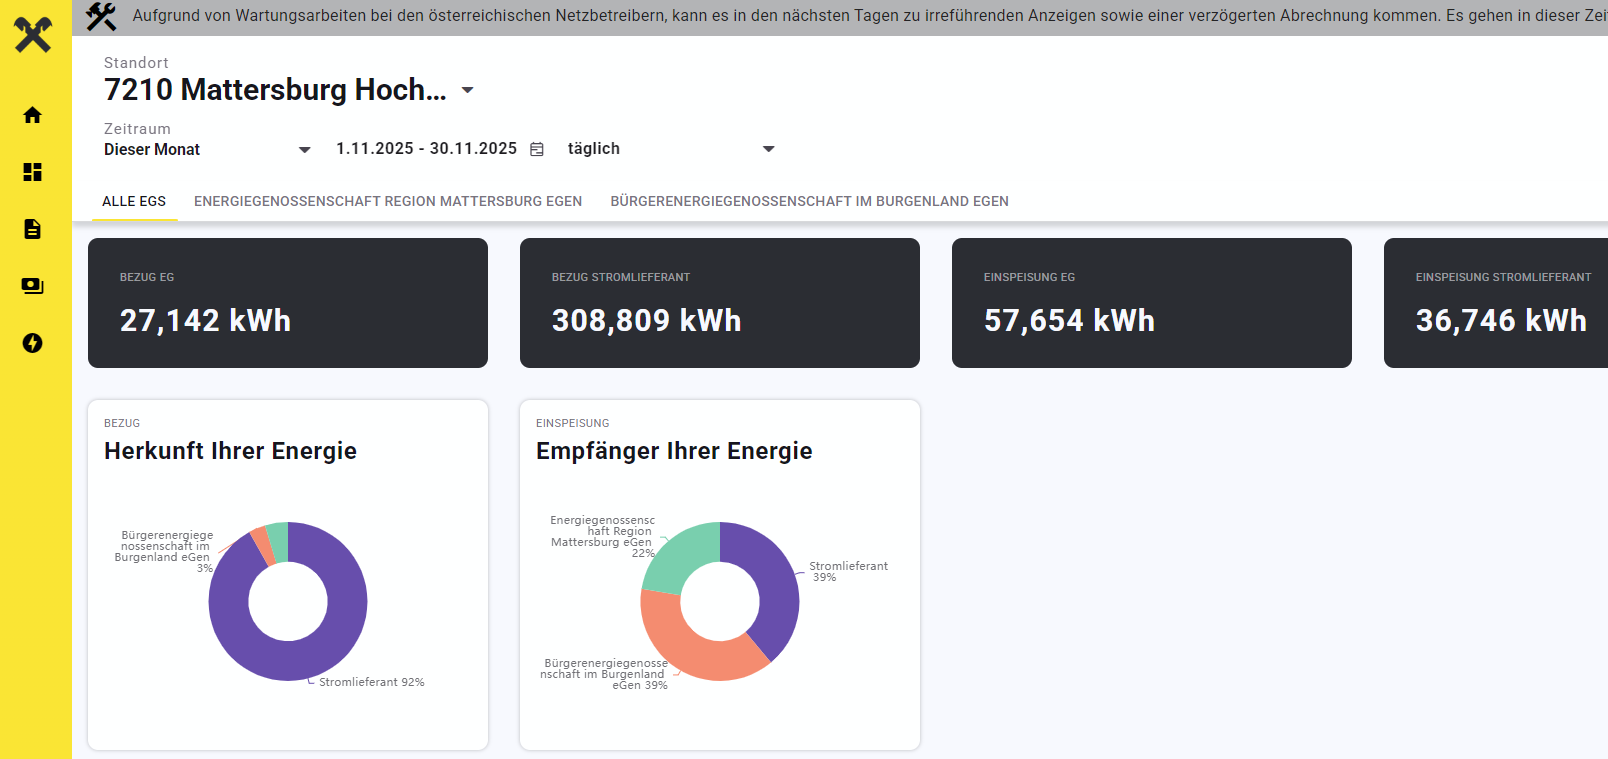The image size is (1608, 759).
Task: Open the Zeitraum 'Dieser Monat' dropdown
Action: click(x=305, y=149)
